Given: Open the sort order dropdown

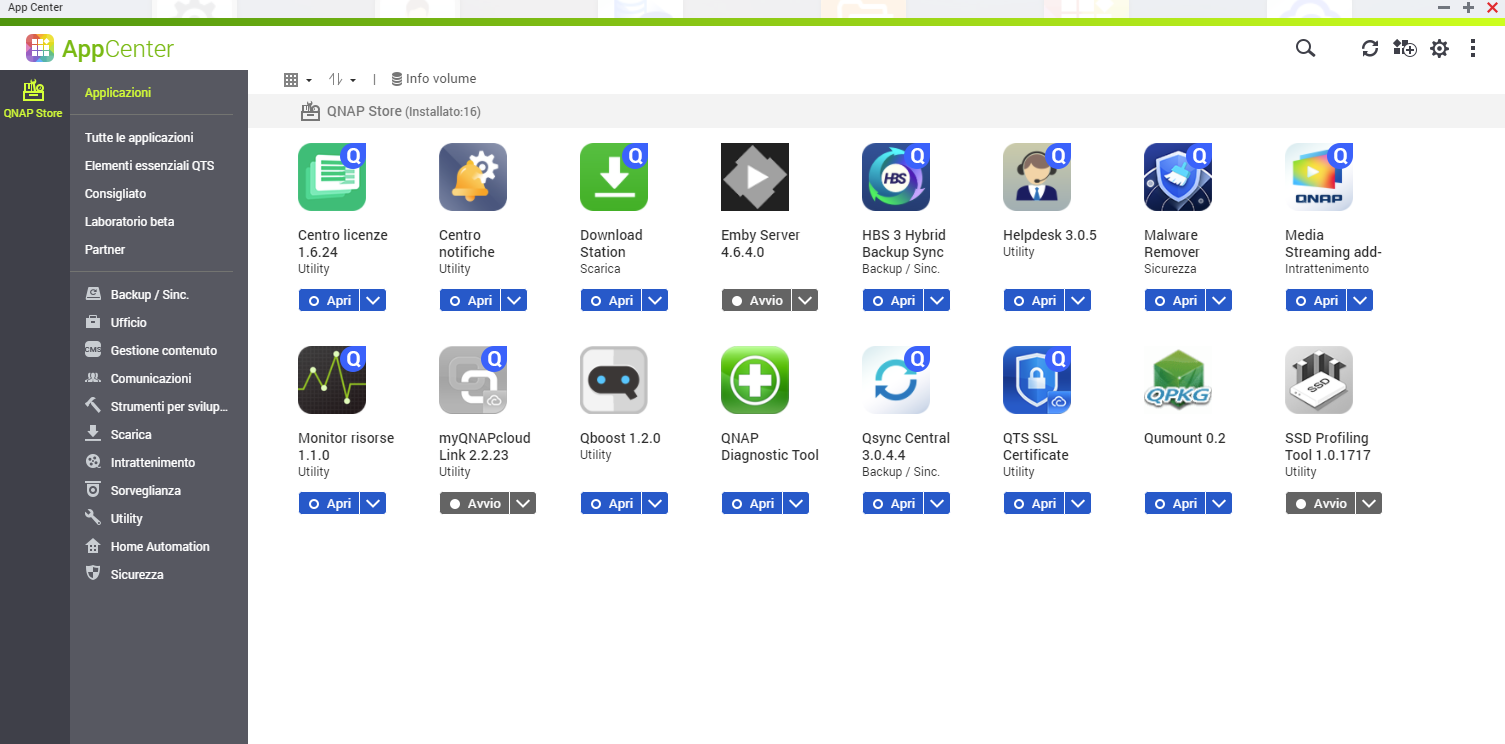Looking at the screenshot, I should click(342, 79).
